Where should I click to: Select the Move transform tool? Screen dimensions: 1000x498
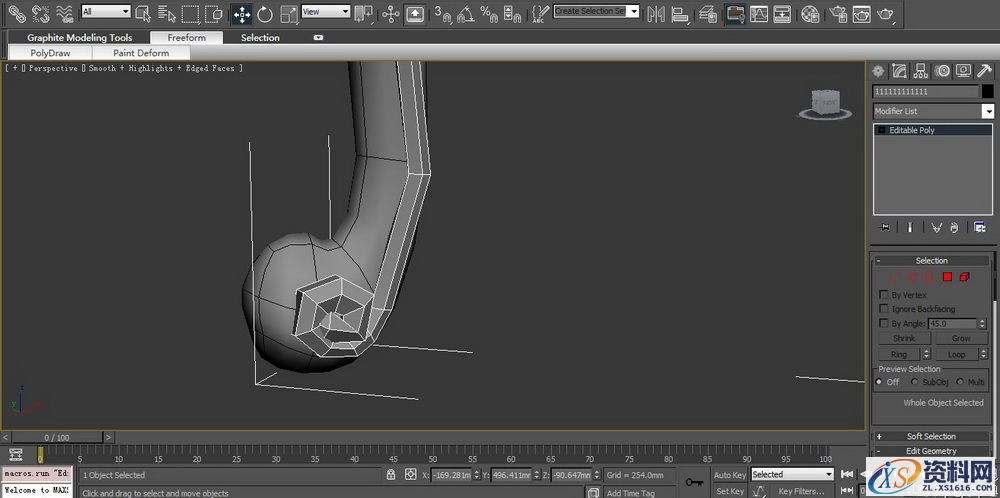pyautogui.click(x=242, y=14)
